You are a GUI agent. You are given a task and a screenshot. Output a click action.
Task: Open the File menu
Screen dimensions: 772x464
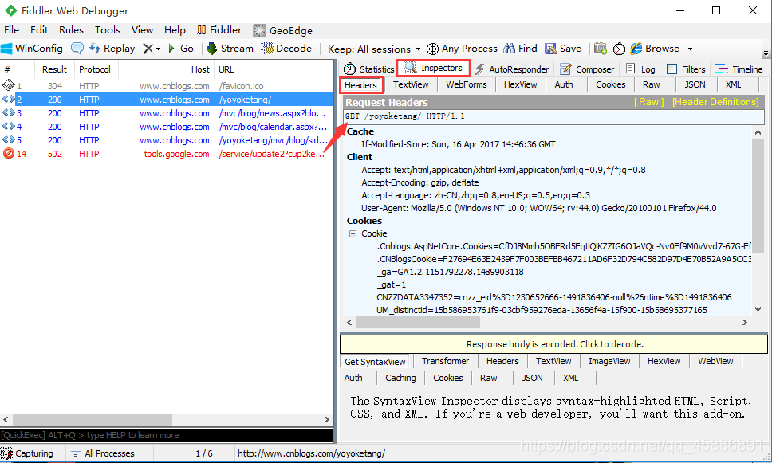coord(11,30)
